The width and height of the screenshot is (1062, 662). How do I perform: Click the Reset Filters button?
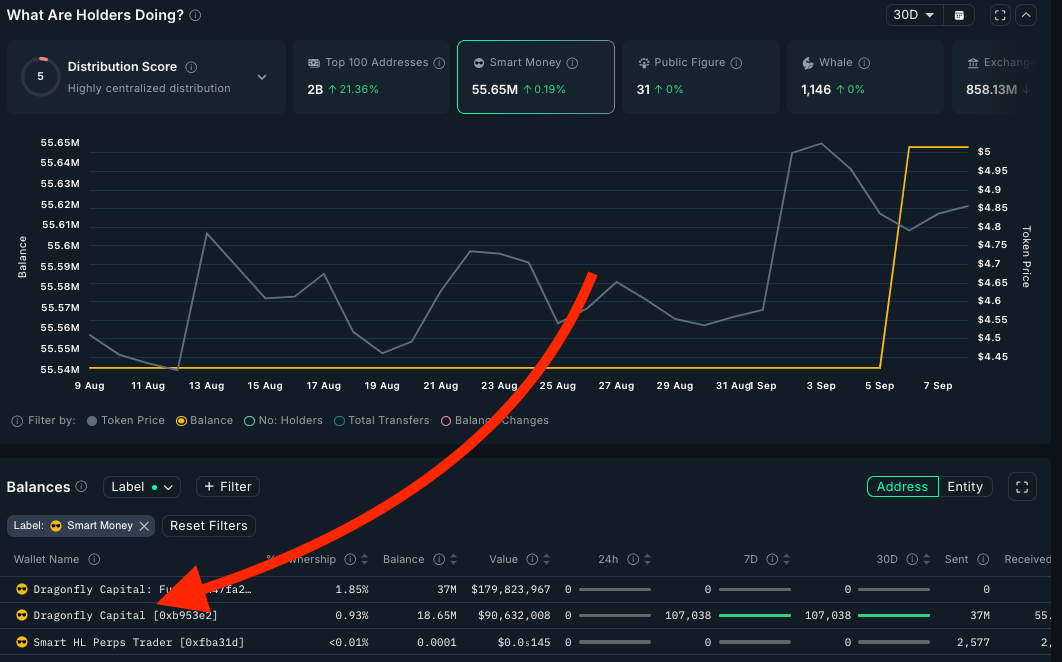[x=208, y=526]
